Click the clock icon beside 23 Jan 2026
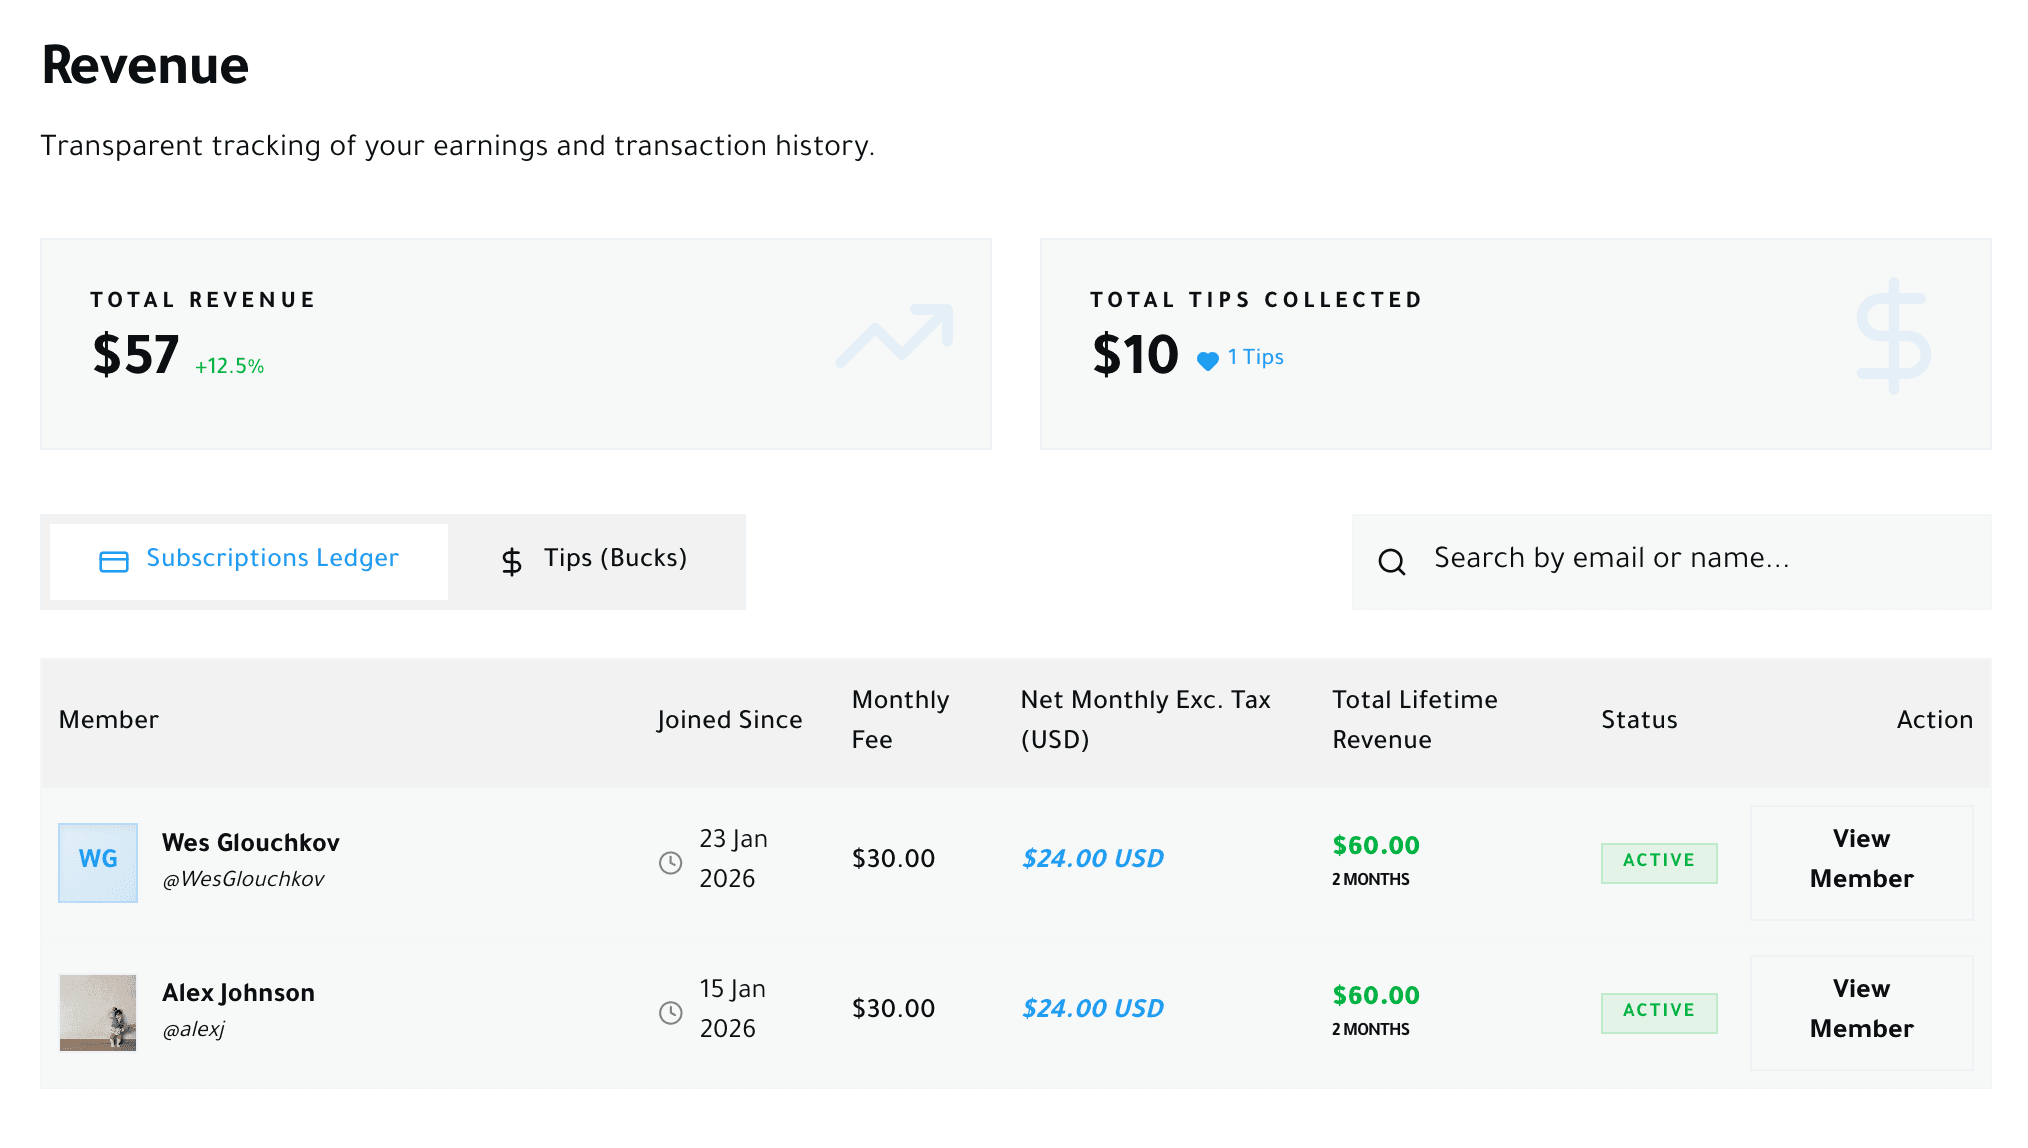Viewport: 2028px width, 1148px height. pyautogui.click(x=669, y=860)
